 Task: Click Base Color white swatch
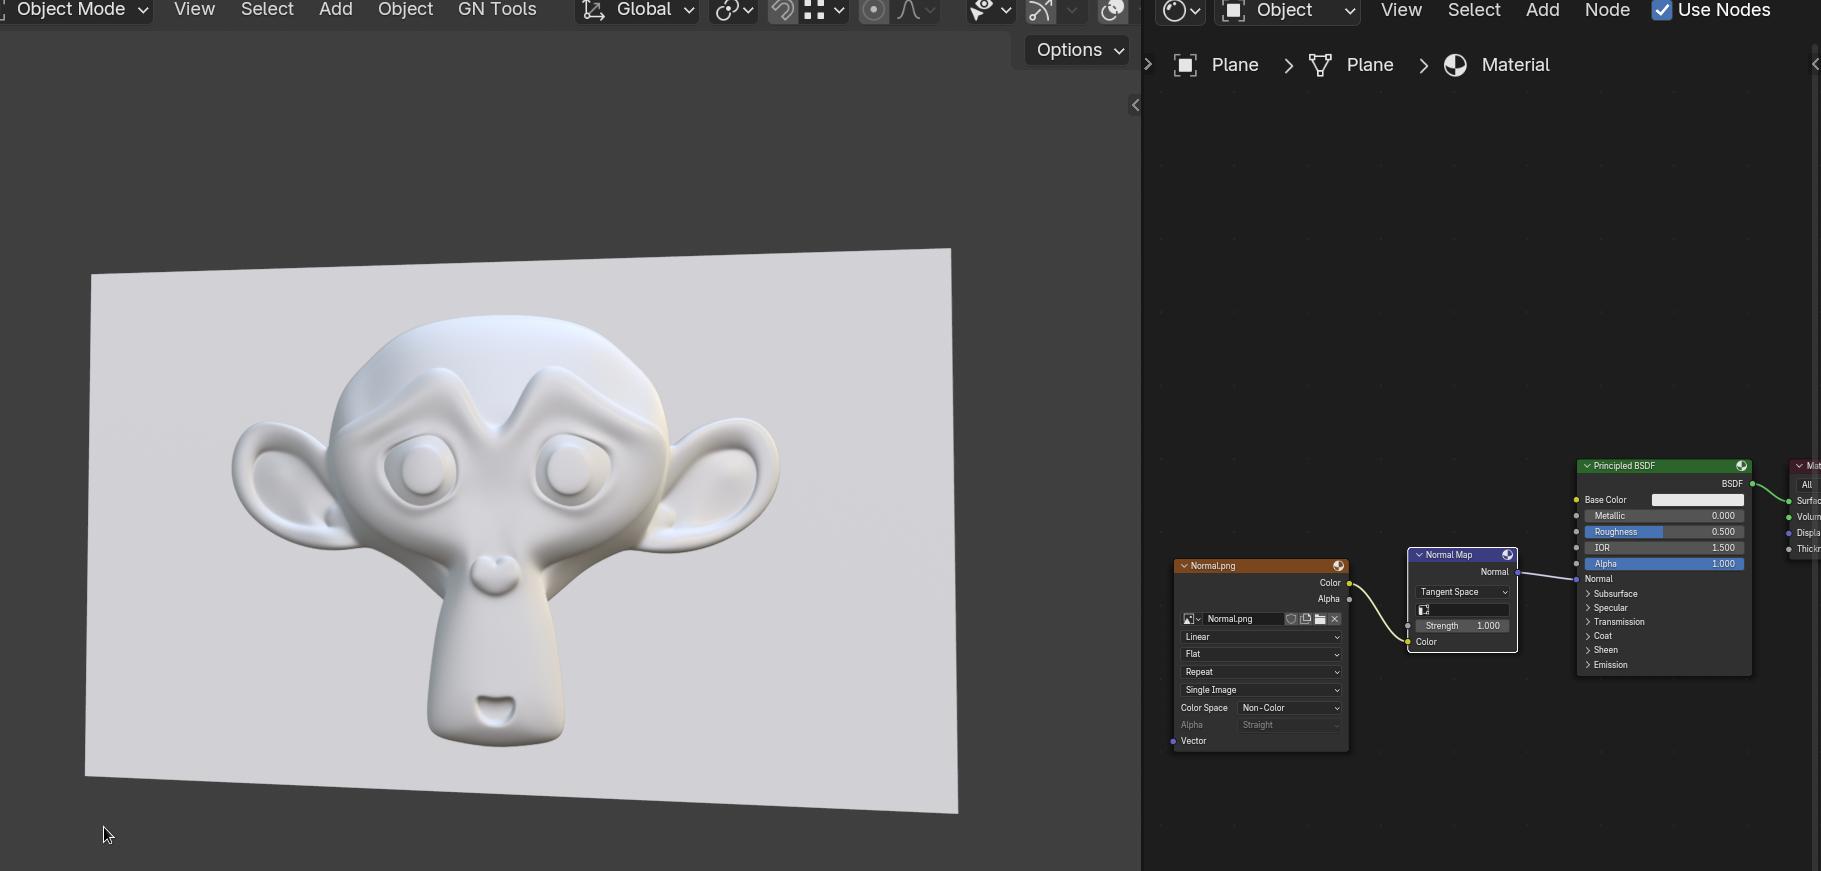[1697, 500]
